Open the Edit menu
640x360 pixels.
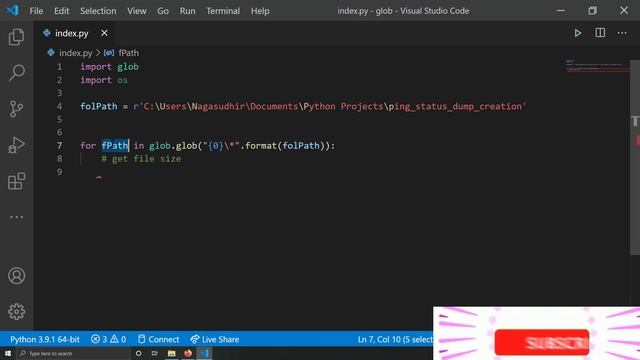tap(62, 11)
